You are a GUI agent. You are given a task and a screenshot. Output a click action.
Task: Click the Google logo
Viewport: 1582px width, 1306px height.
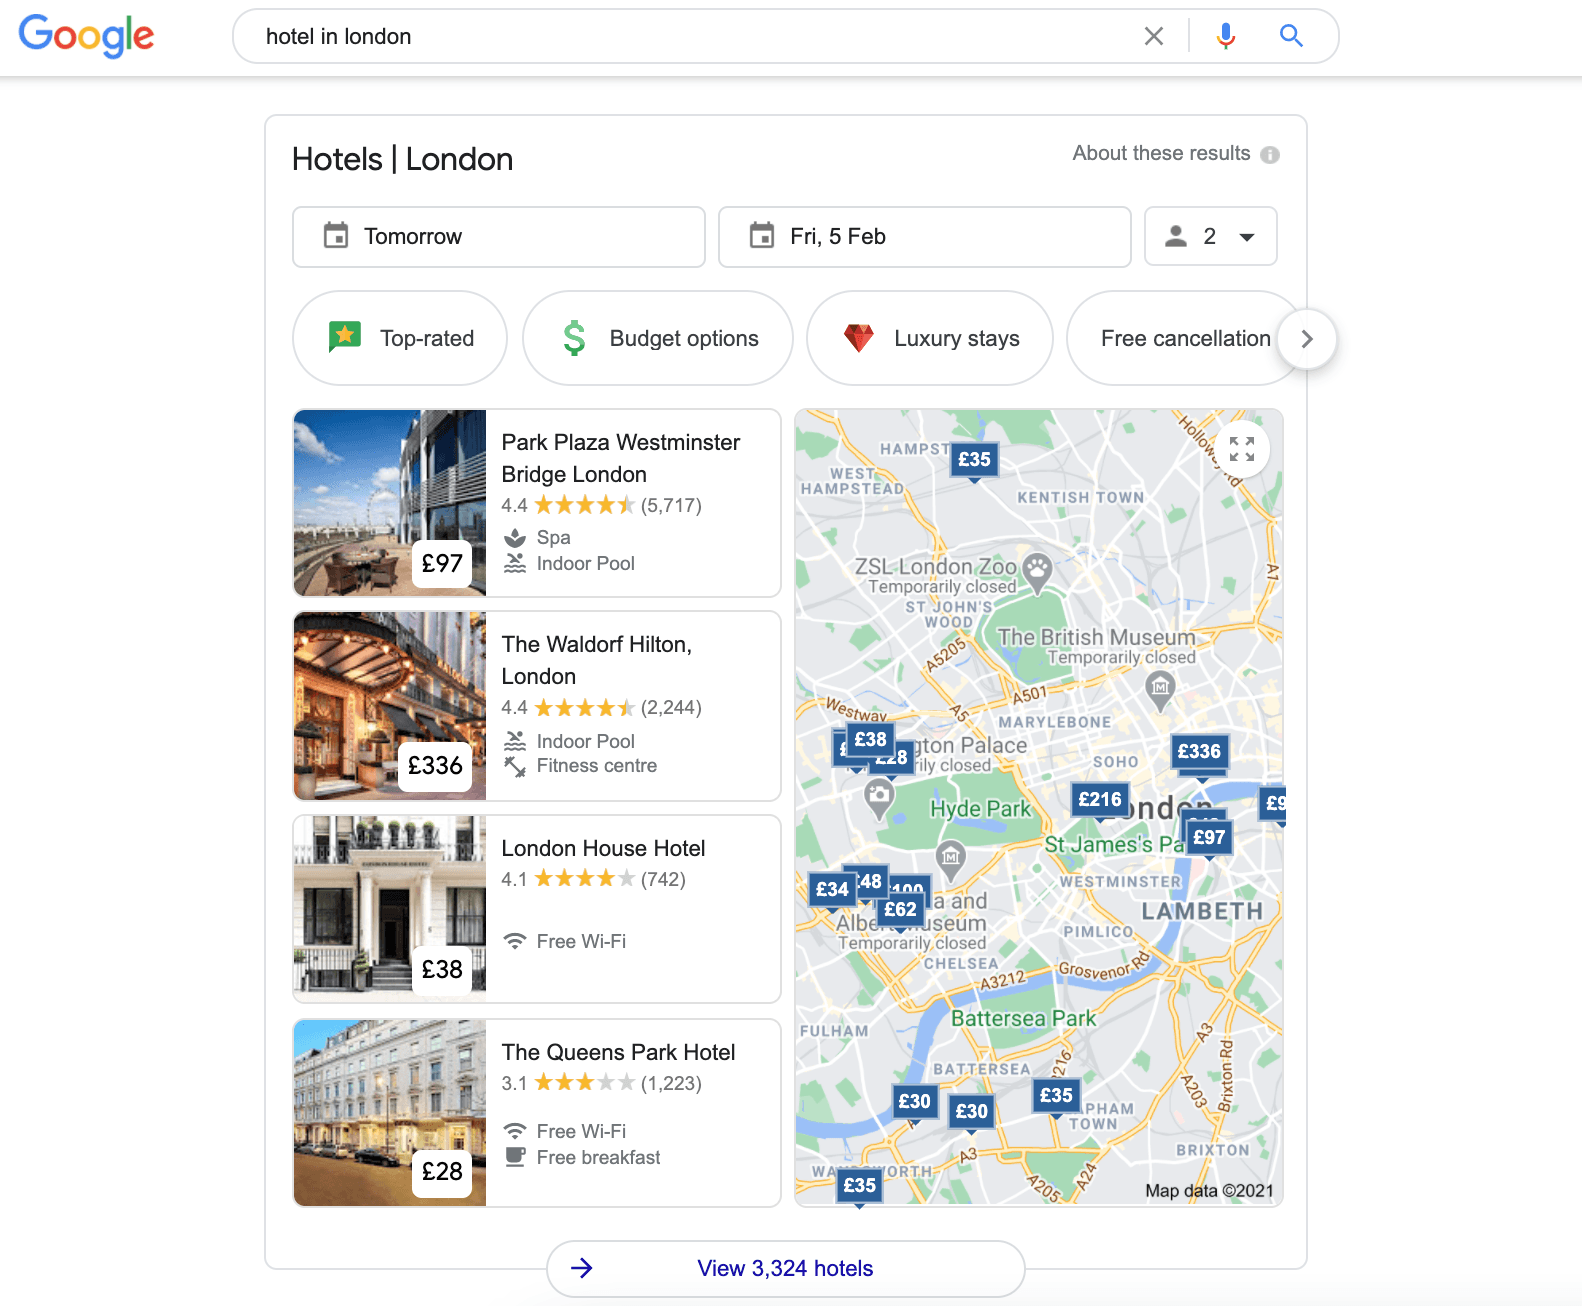[x=87, y=36]
